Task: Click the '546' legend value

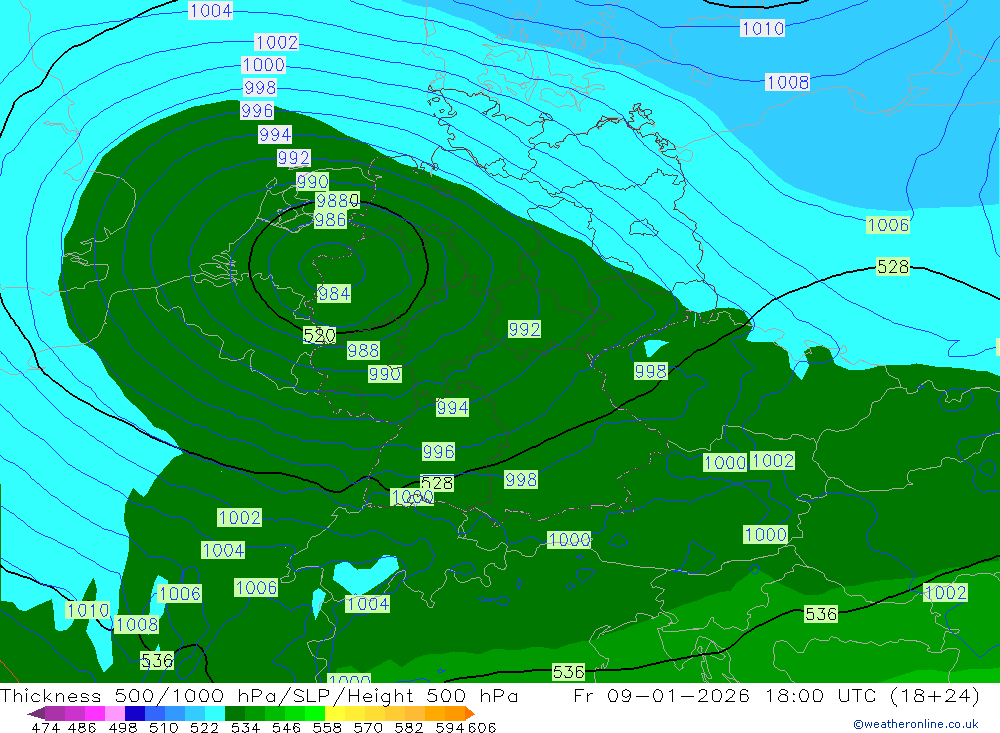Action: 286,727
